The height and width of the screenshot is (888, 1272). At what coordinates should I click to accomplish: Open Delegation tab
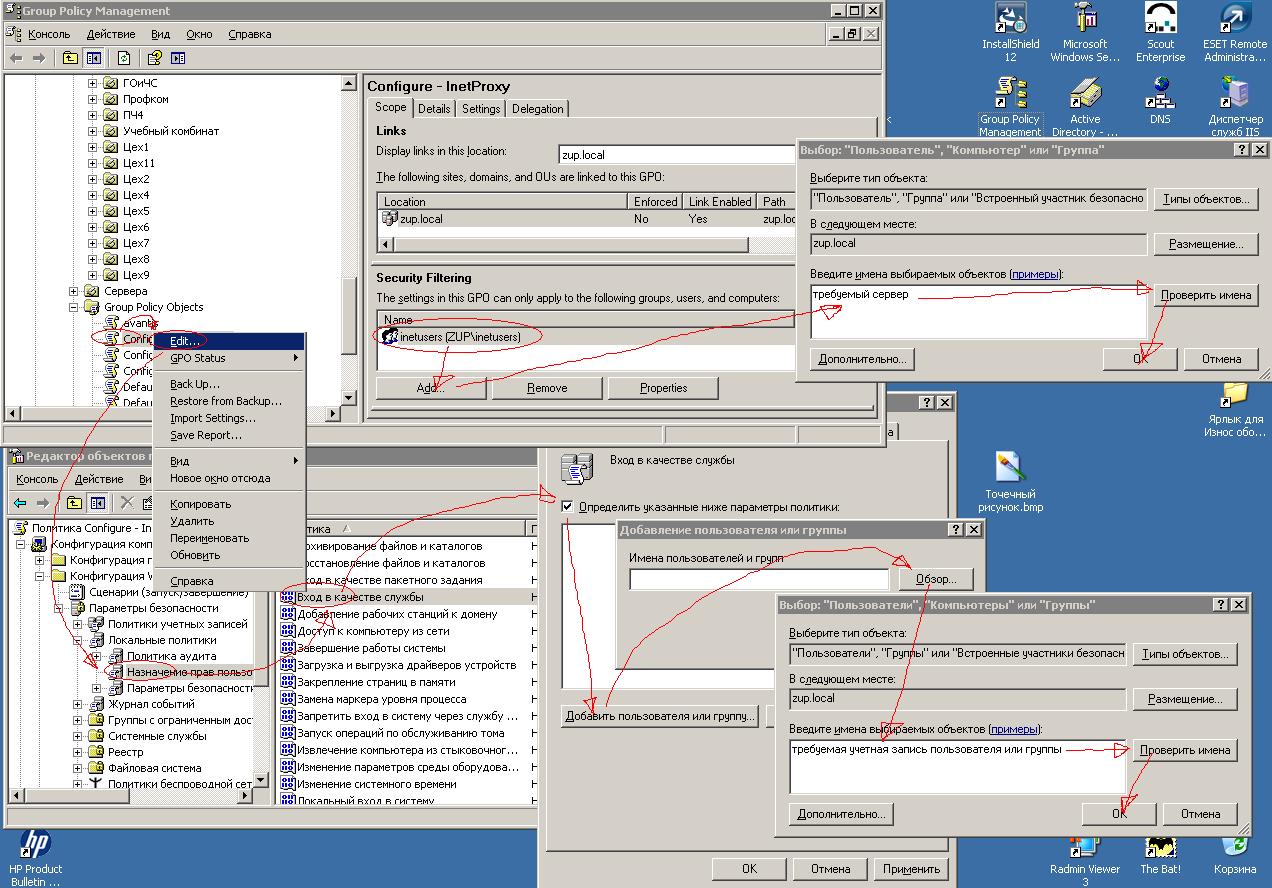pos(538,109)
